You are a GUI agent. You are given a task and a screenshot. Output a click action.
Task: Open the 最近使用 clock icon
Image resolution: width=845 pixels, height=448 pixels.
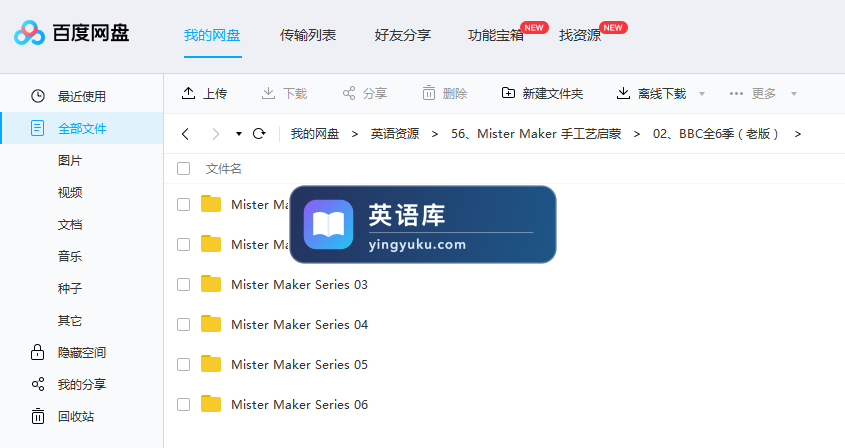click(x=38, y=96)
